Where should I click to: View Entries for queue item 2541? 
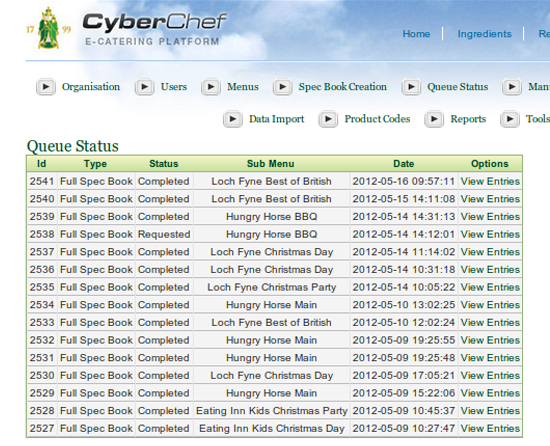click(490, 181)
